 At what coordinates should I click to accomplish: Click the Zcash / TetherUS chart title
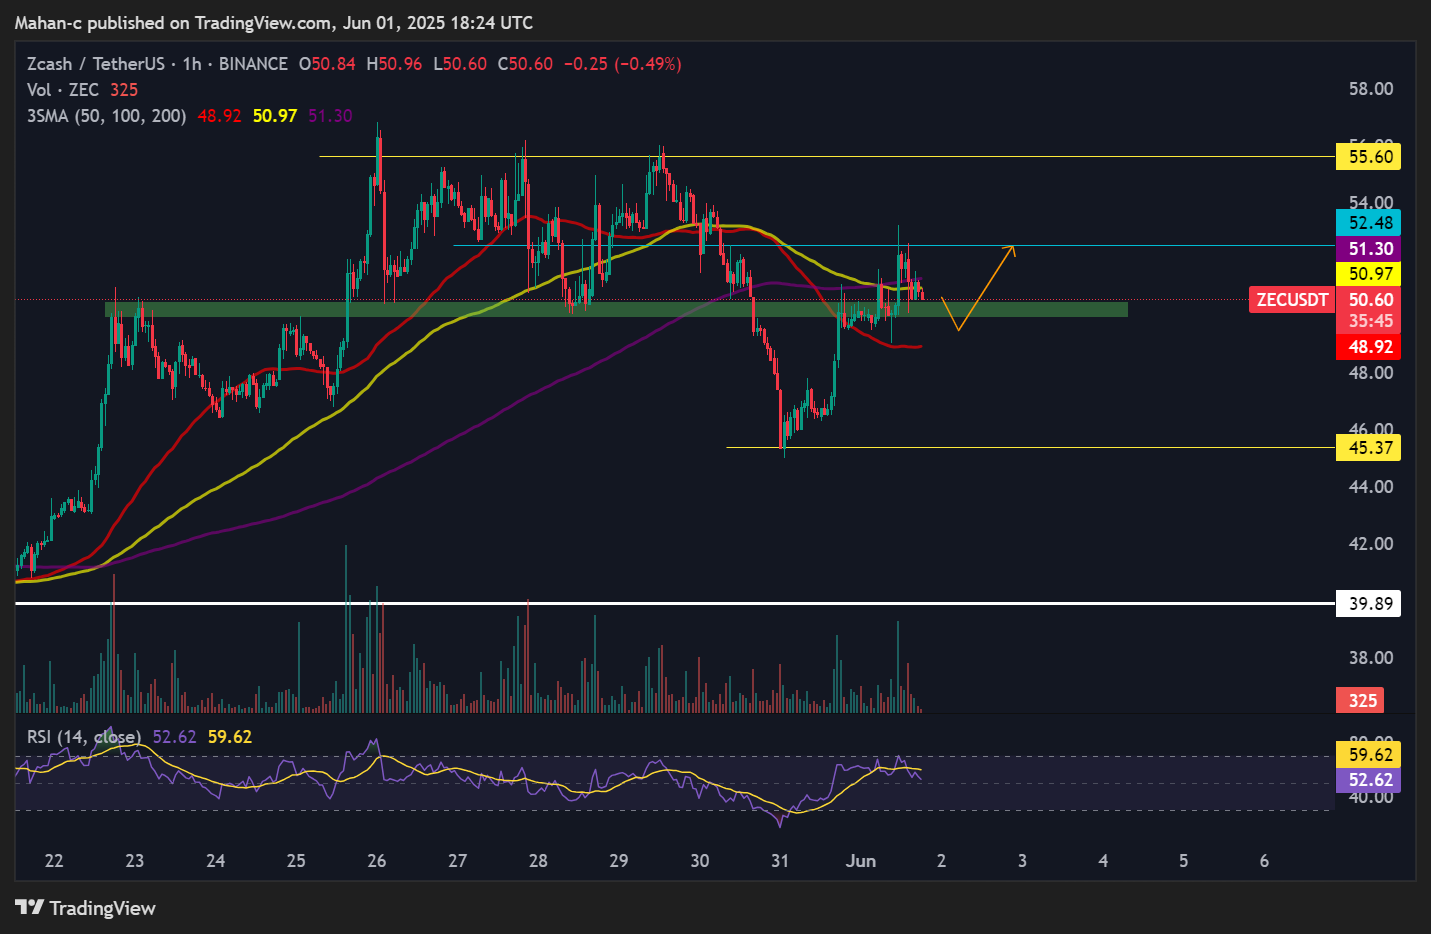point(95,64)
